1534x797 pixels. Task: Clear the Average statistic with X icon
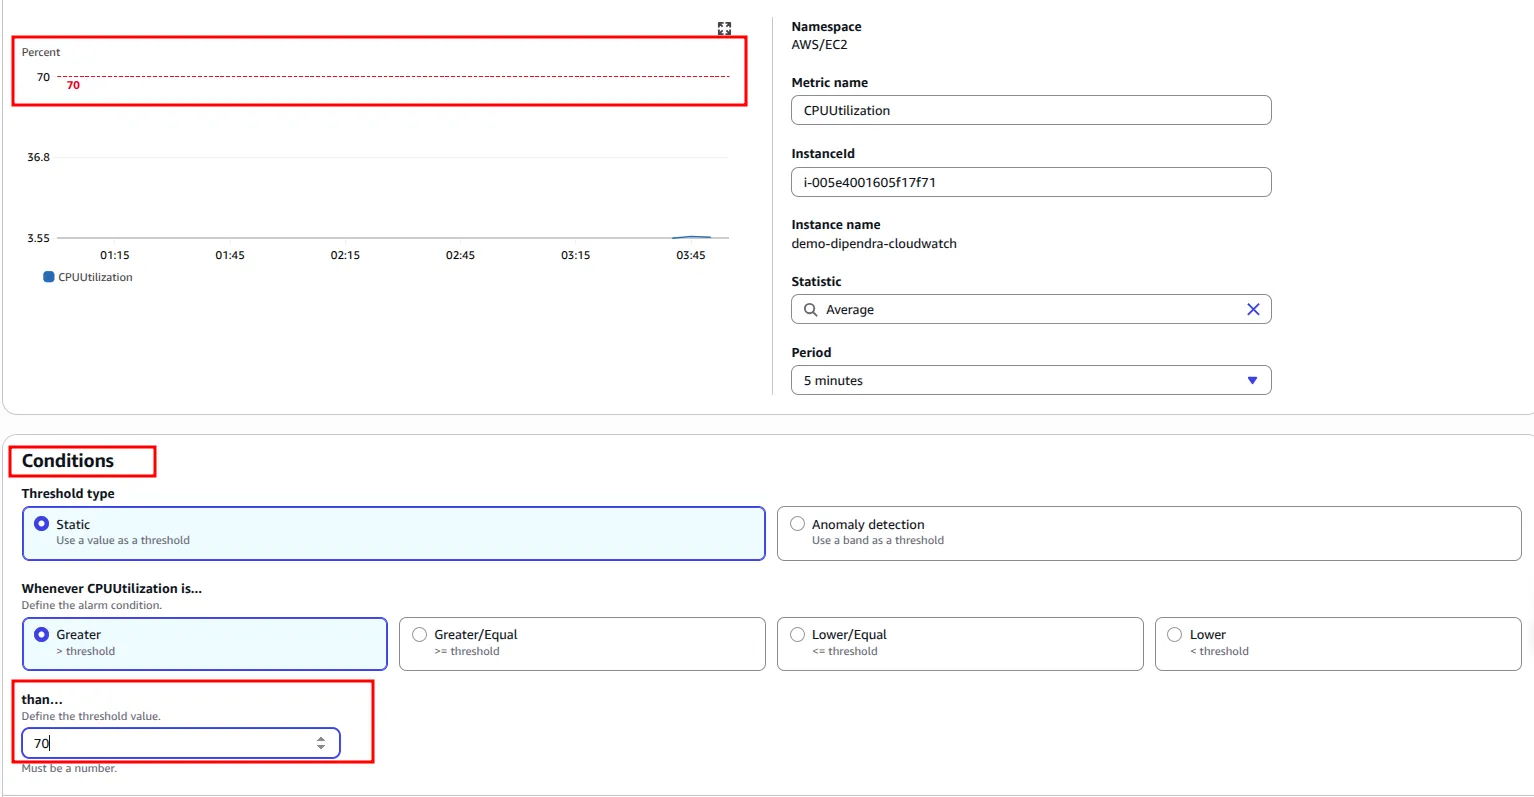point(1253,309)
